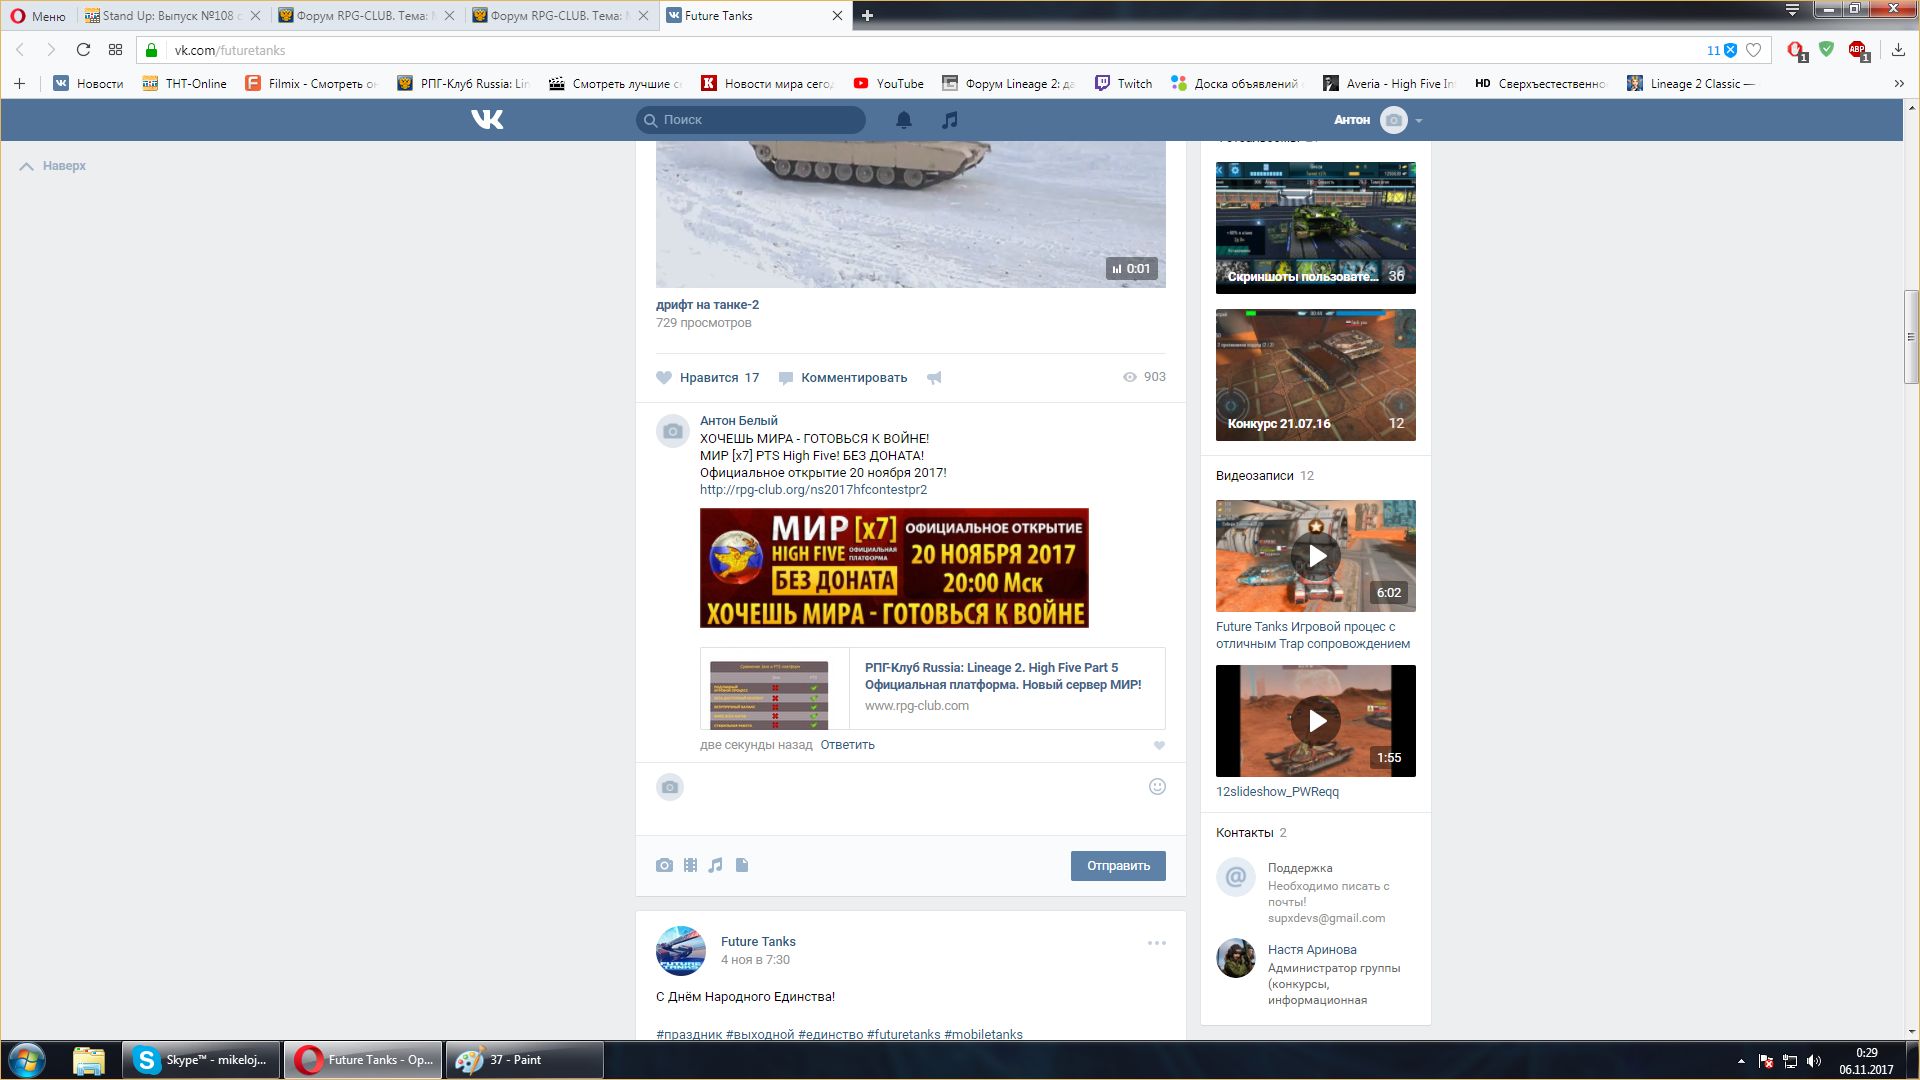Open tab list menu icon at top right
1920x1080 pixels.
(x=1792, y=10)
